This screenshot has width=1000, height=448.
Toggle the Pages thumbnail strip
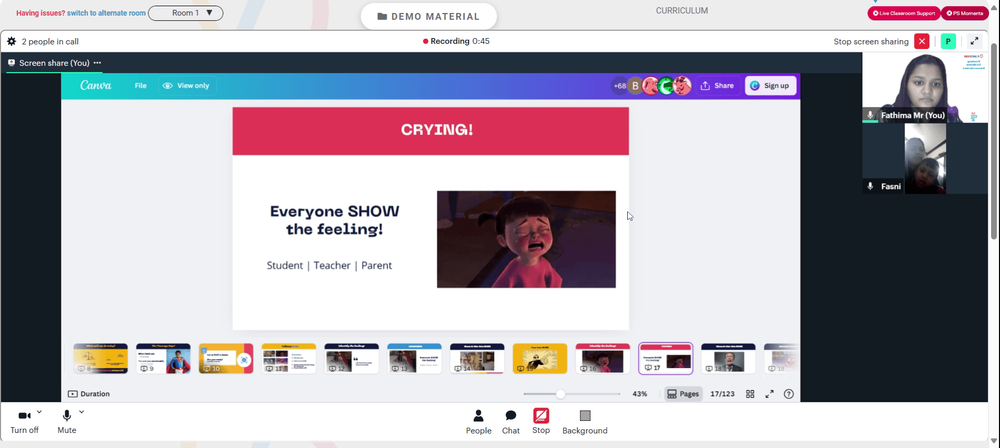(x=683, y=394)
